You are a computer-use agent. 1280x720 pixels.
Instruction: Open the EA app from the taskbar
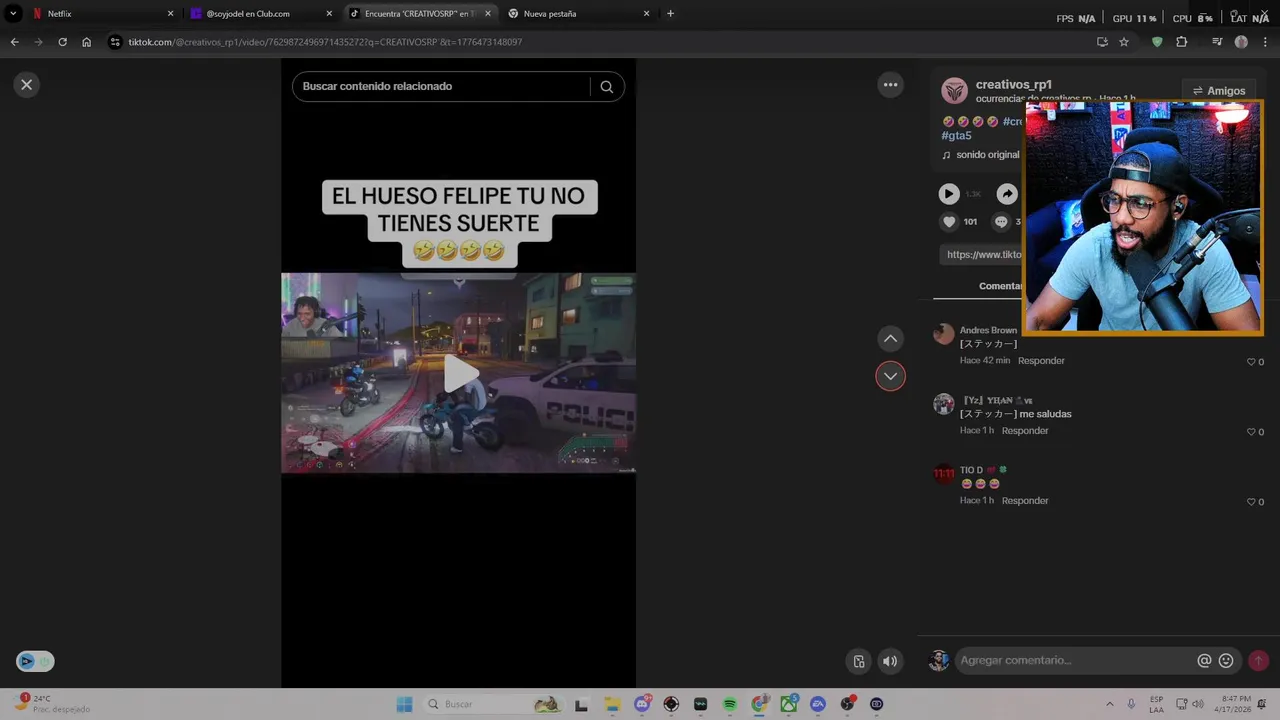[818, 704]
